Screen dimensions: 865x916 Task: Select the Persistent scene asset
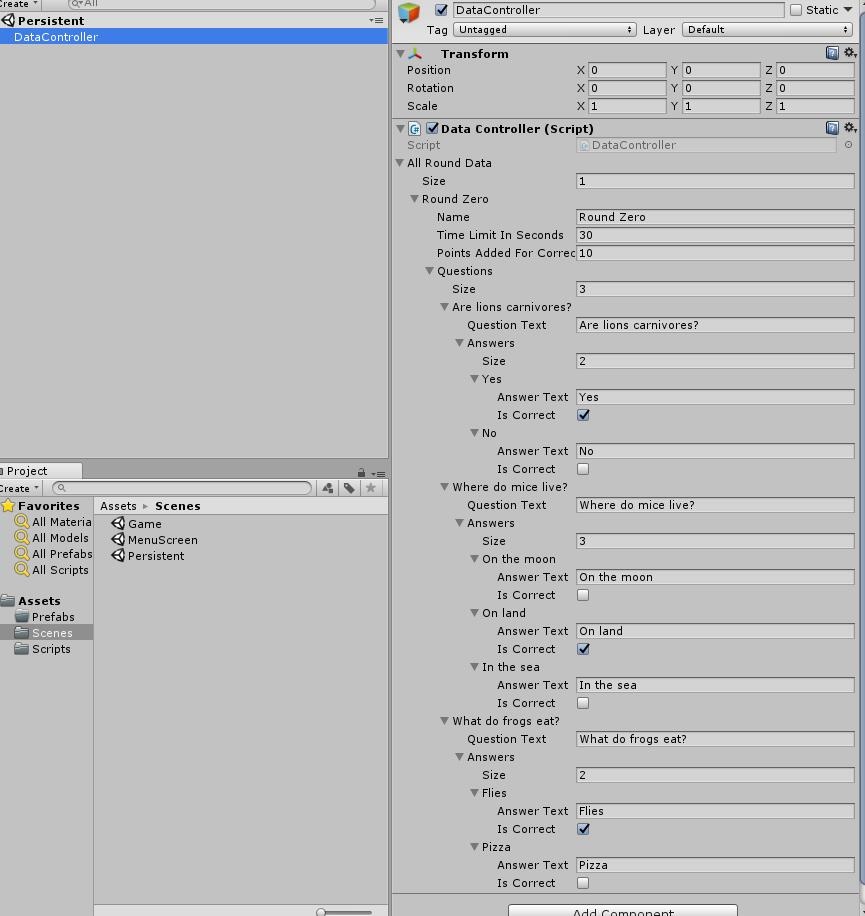click(x=148, y=556)
